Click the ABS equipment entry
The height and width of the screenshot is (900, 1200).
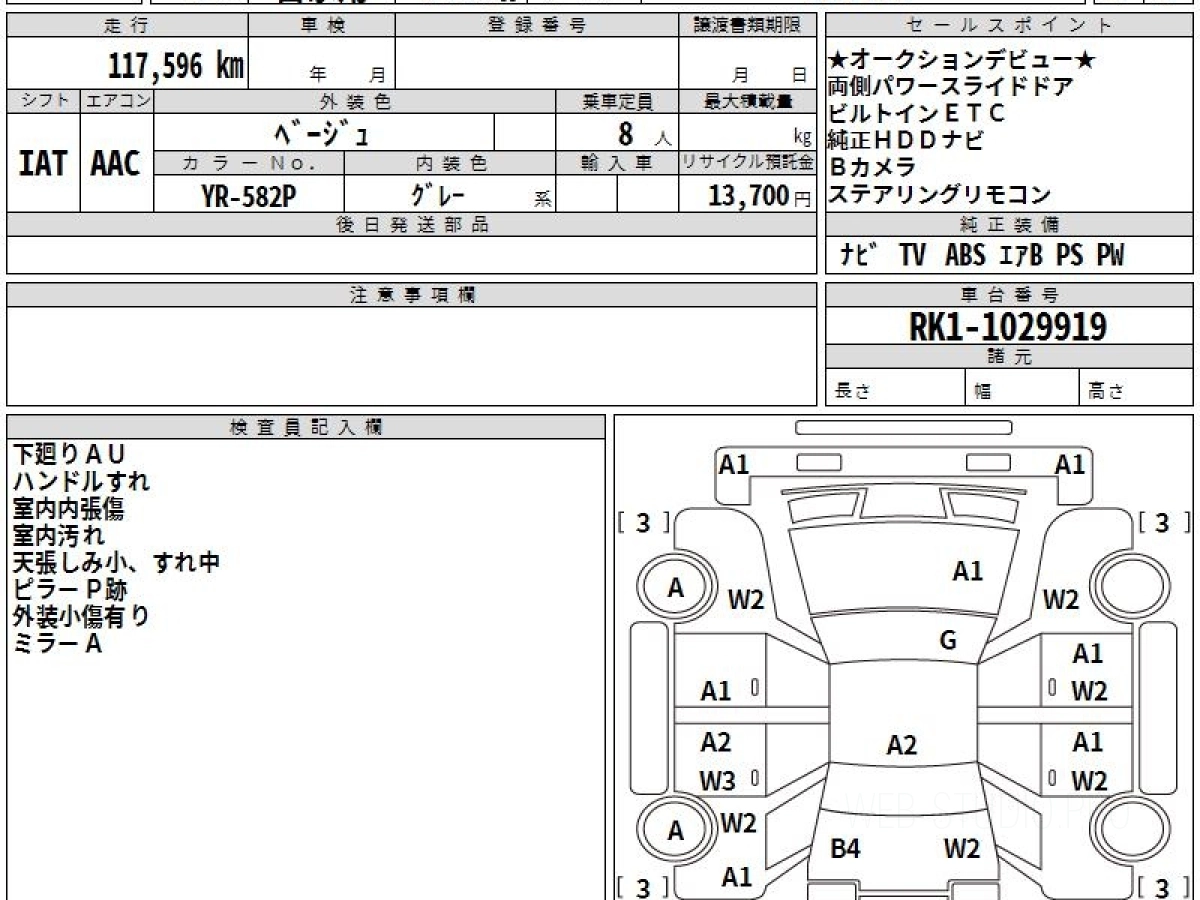pos(965,256)
